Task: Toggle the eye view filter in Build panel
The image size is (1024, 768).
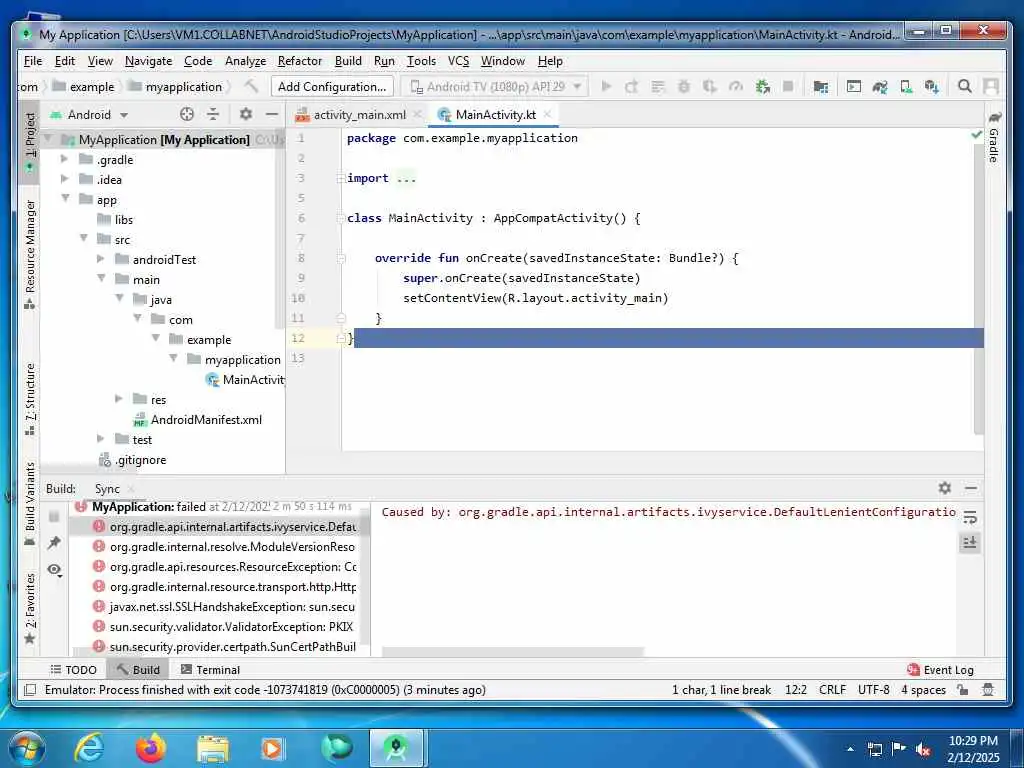Action: pos(54,570)
